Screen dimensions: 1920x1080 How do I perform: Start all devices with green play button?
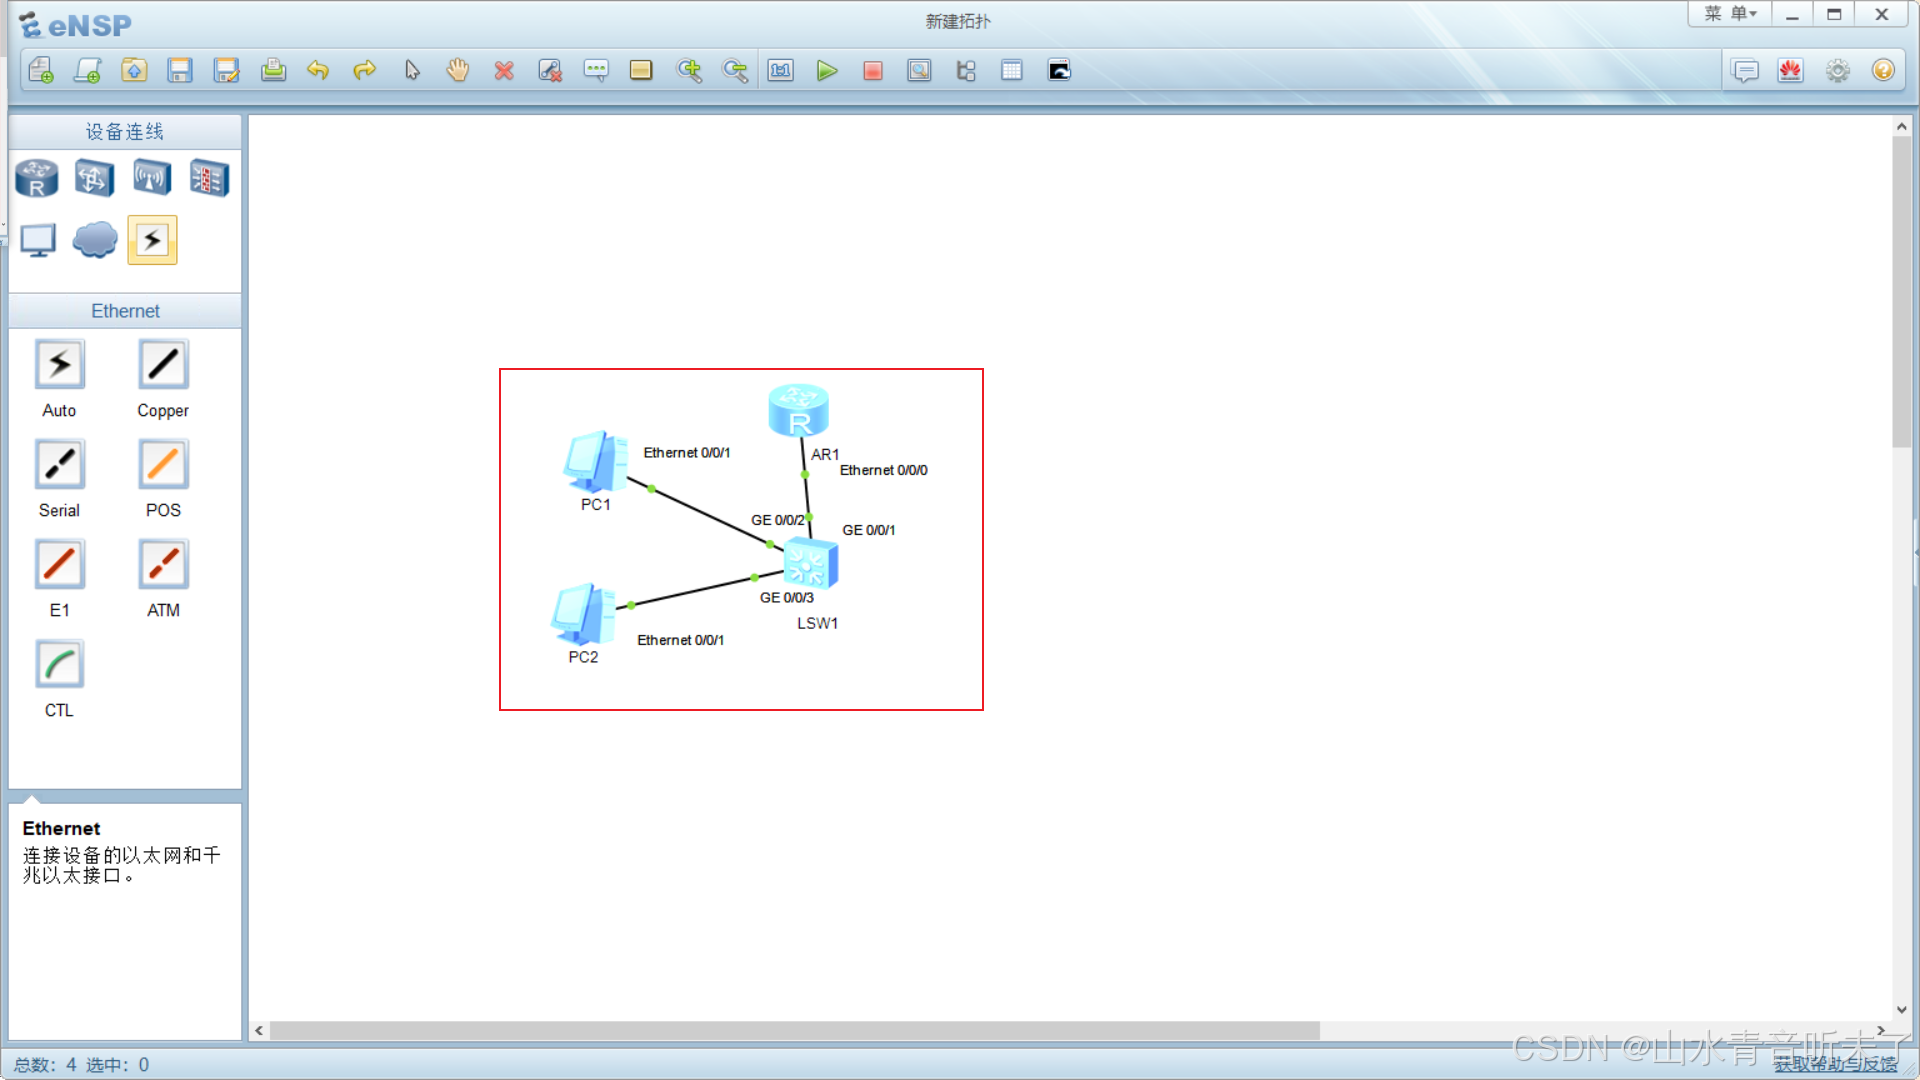click(826, 71)
